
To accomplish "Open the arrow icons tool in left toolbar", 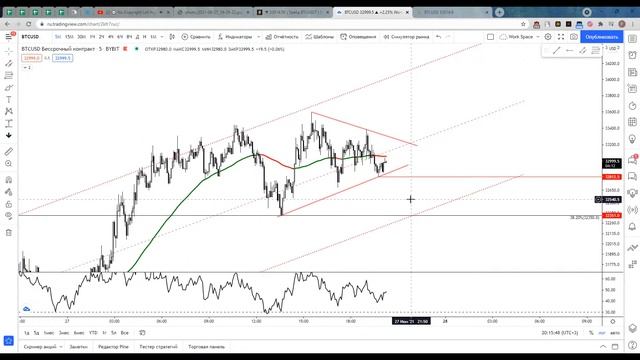I will click(x=9, y=135).
